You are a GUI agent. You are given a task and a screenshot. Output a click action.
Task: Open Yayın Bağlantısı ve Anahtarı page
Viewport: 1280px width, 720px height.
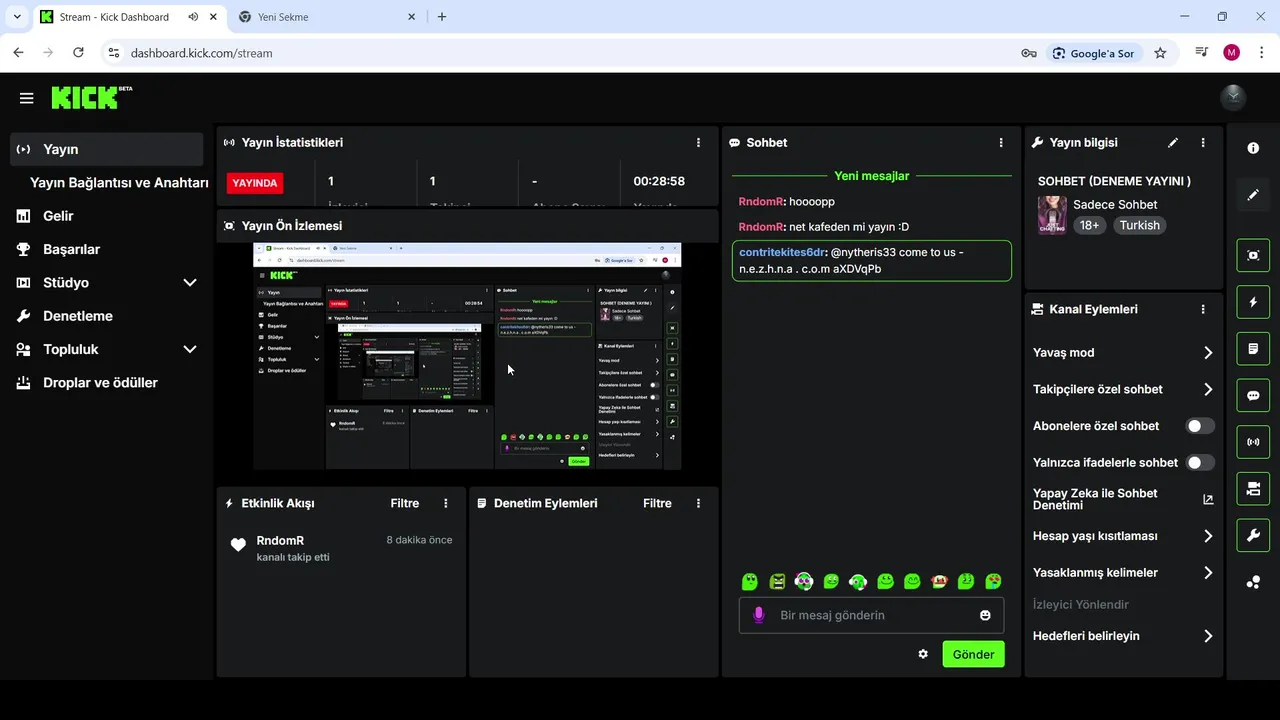point(119,183)
